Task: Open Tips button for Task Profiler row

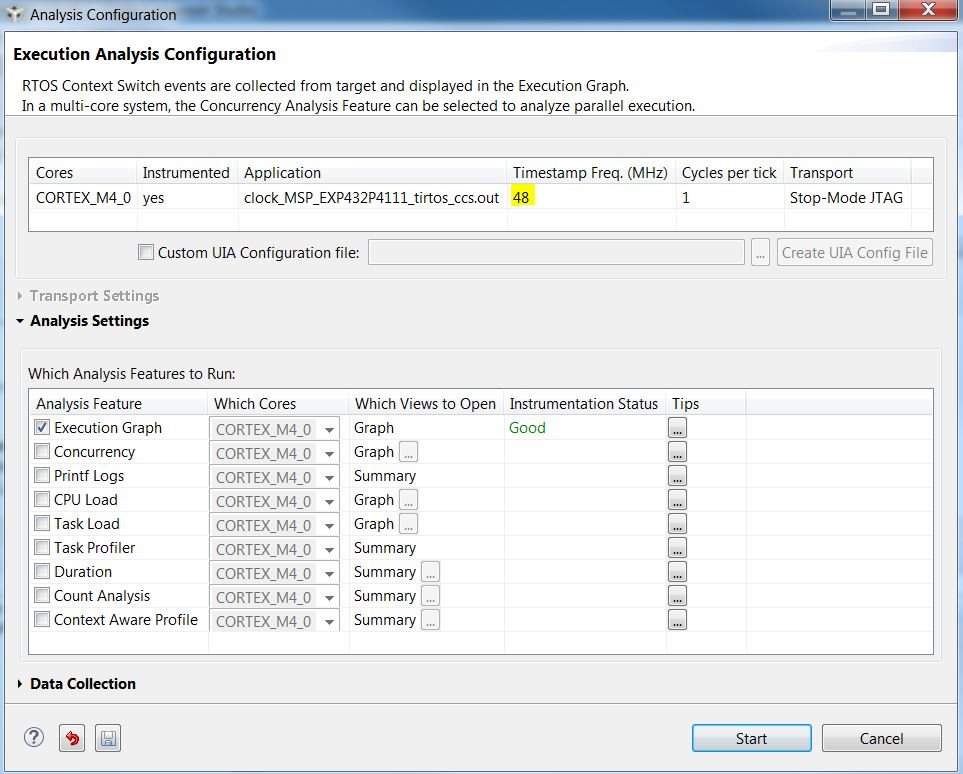Action: point(677,548)
